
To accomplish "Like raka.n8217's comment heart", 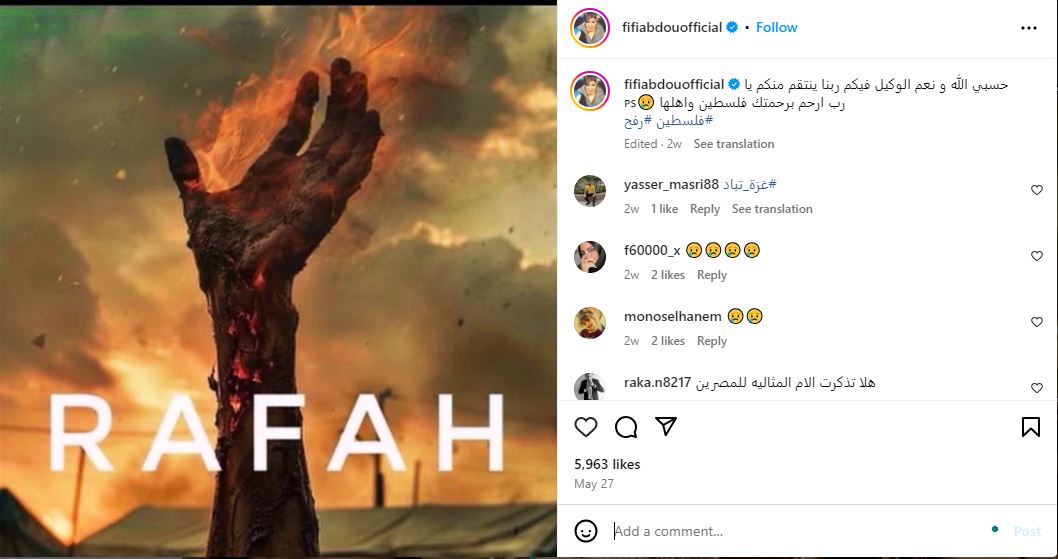I will 1036,388.
